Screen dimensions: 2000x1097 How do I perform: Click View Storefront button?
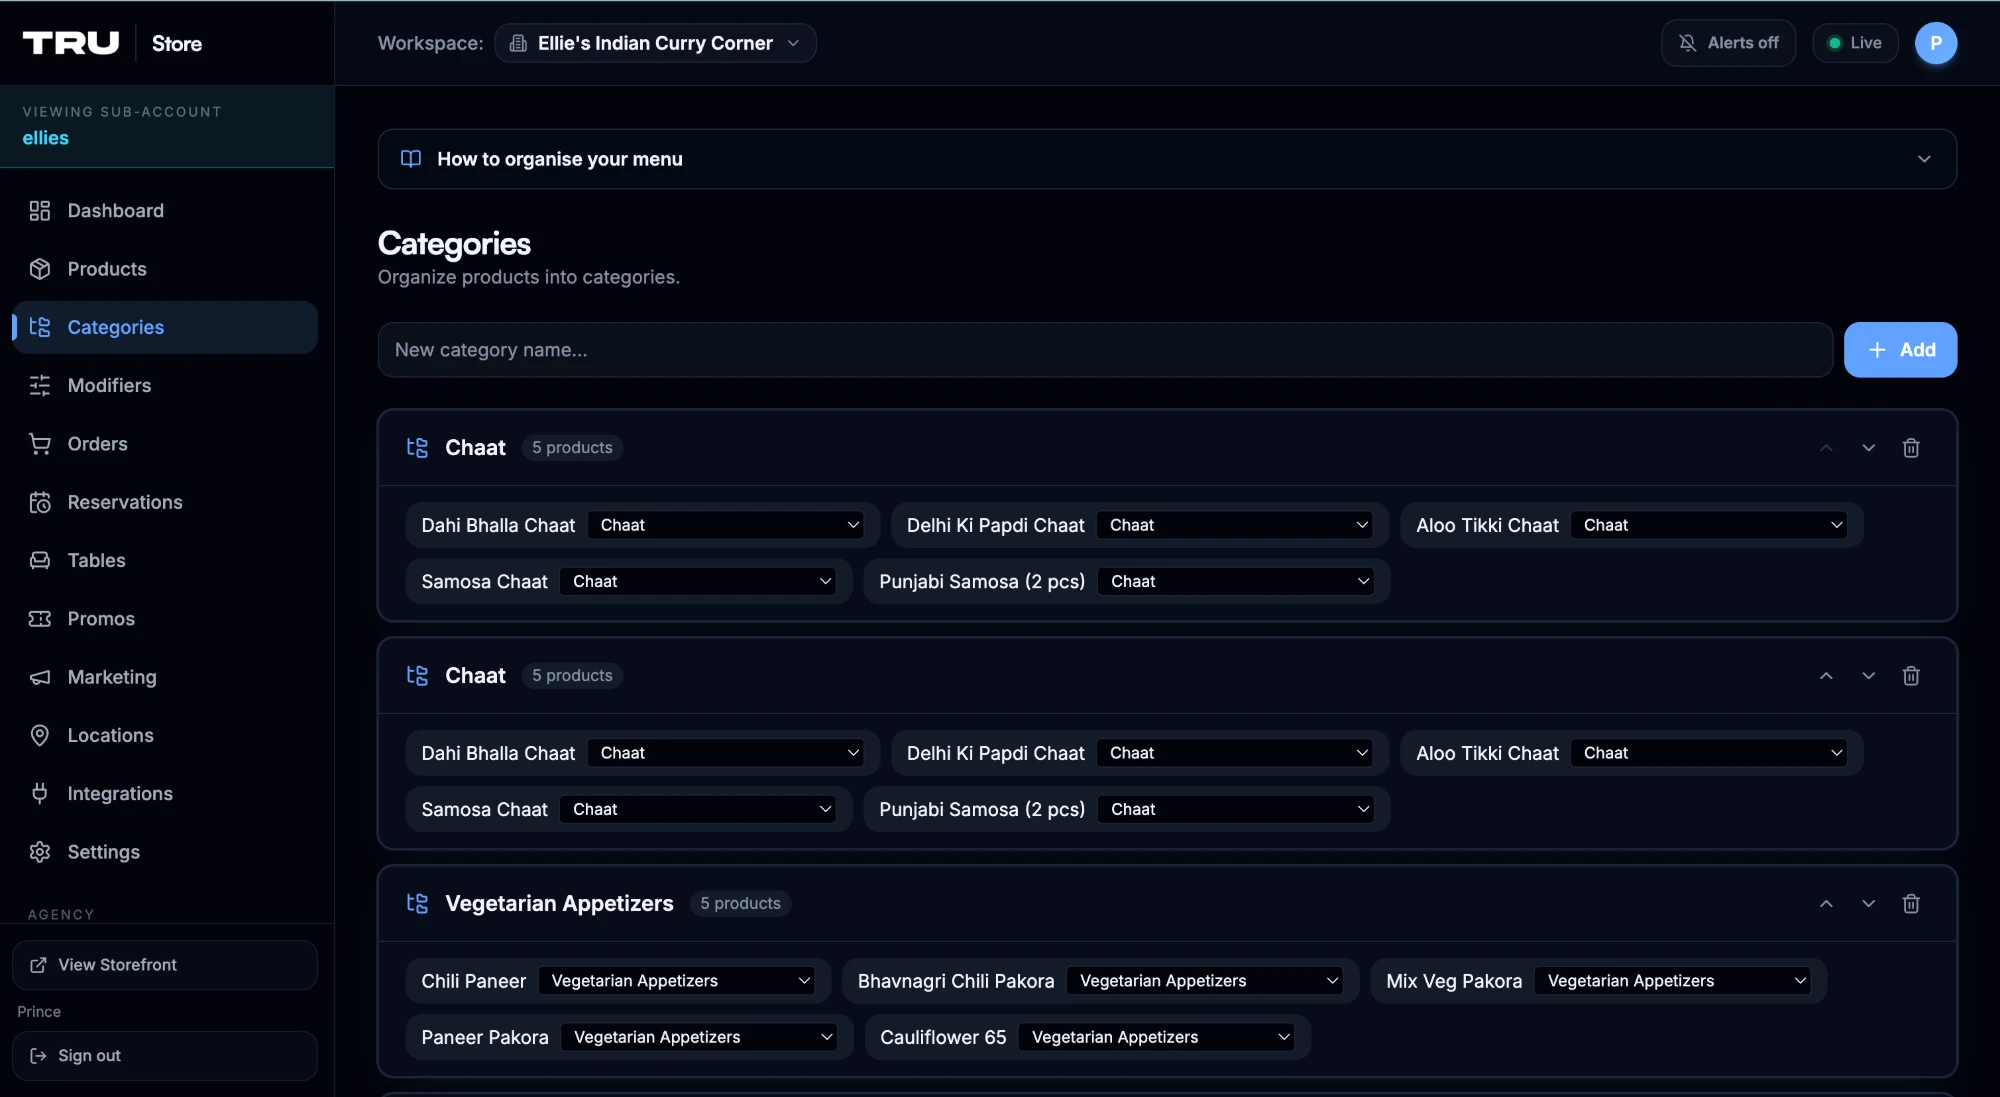[165, 965]
